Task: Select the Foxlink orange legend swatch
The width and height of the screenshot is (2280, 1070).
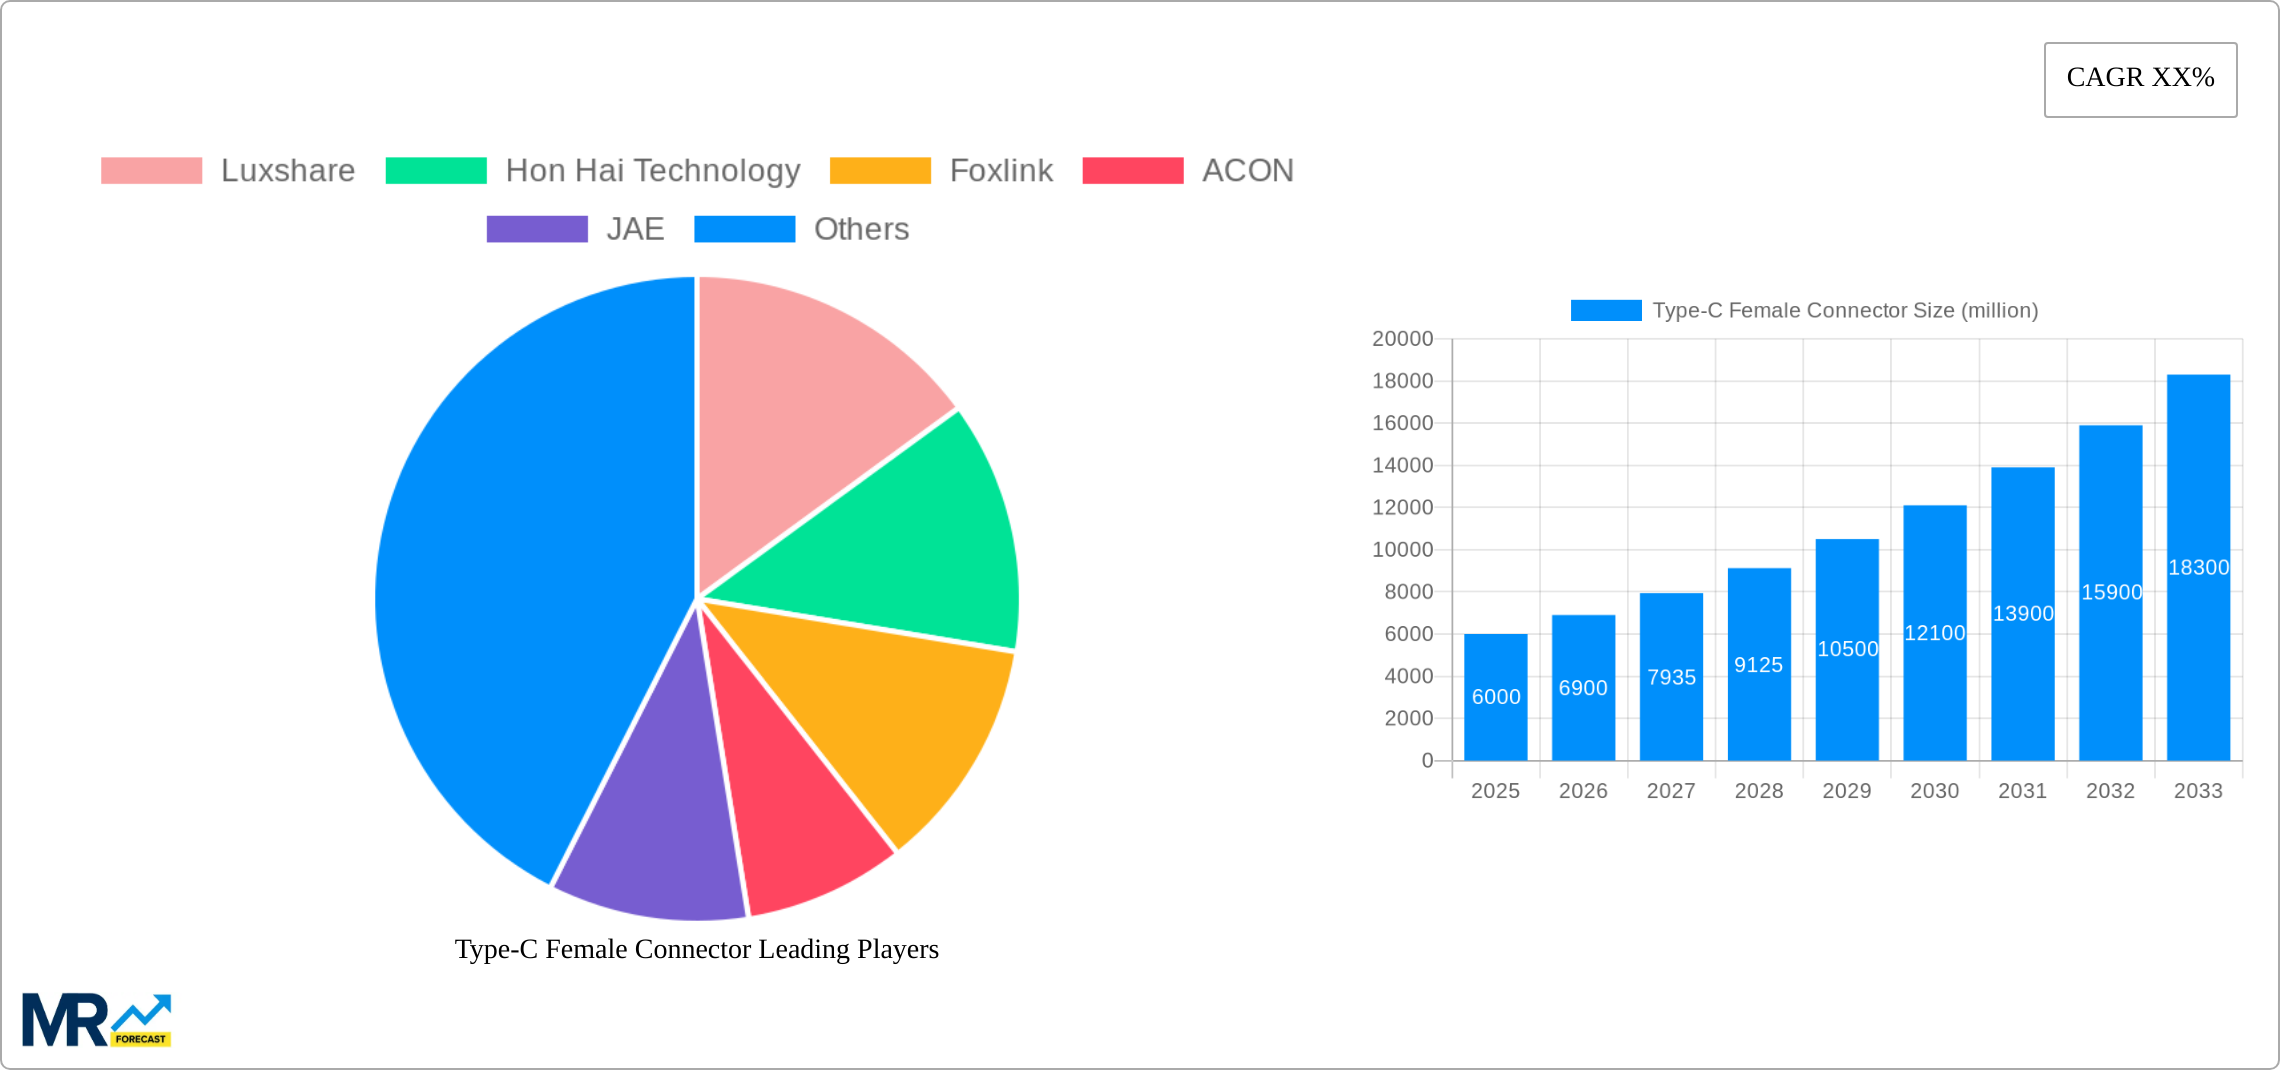Action: [882, 170]
